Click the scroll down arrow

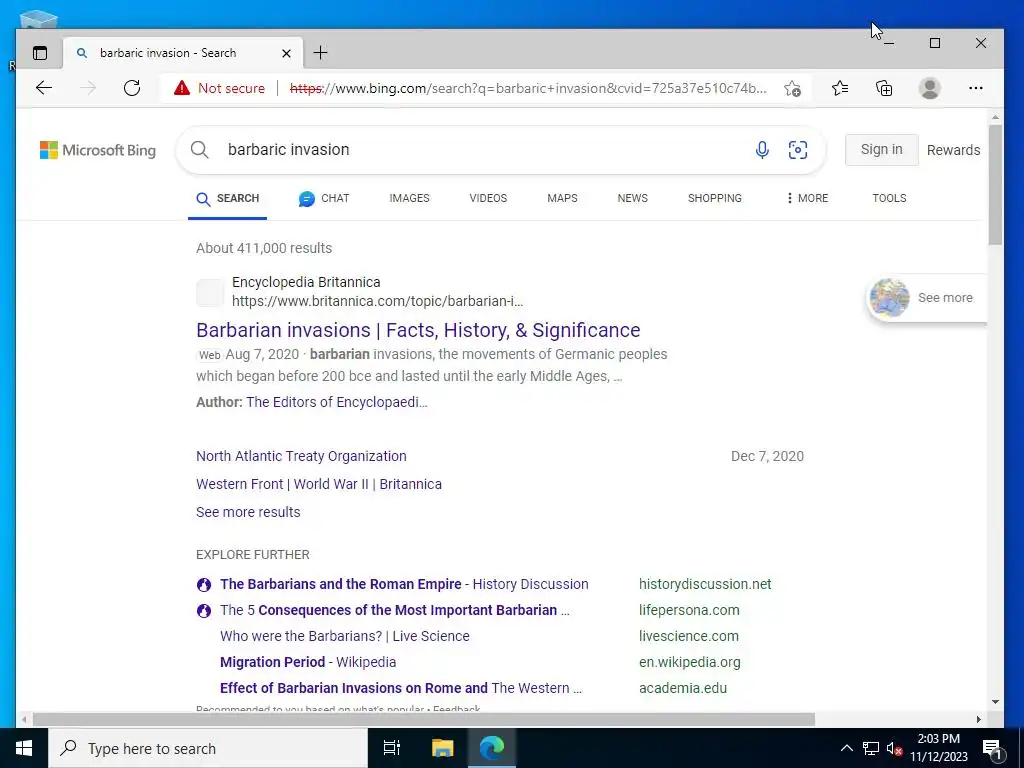coord(995,702)
